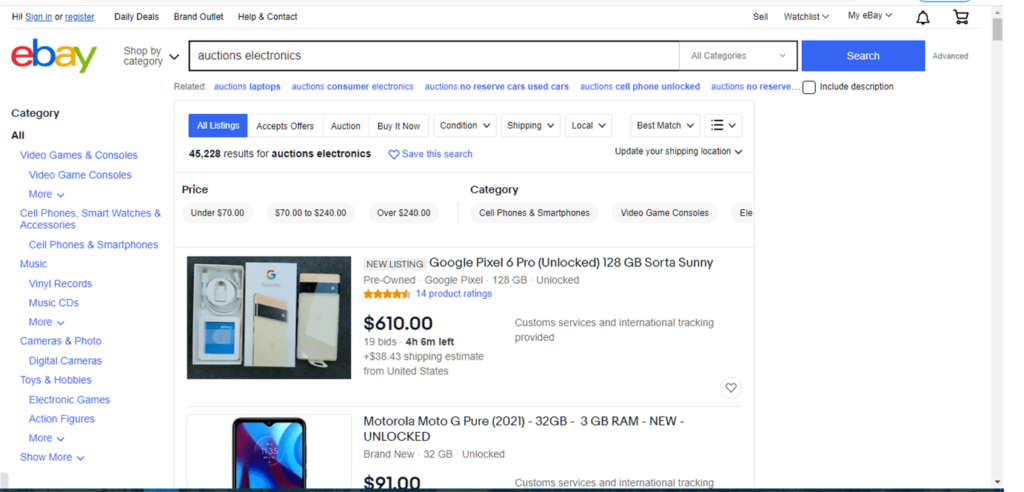The image size is (1024, 492).
Task: Filter price $70.00 to $240.00
Action: point(311,213)
